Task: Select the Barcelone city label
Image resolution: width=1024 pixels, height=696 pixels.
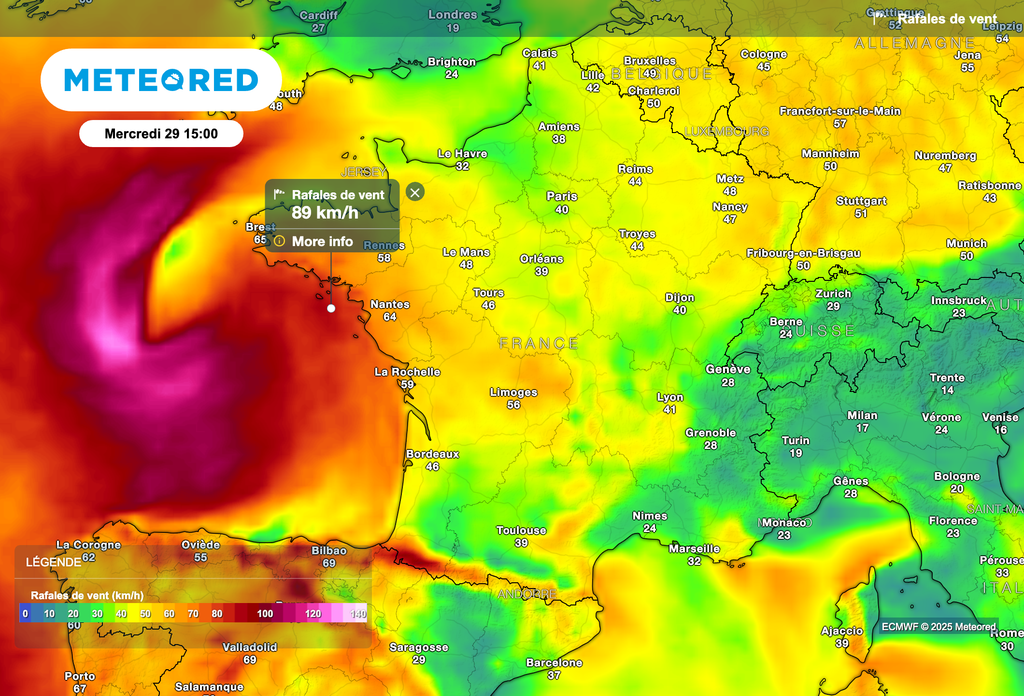Action: tap(554, 662)
